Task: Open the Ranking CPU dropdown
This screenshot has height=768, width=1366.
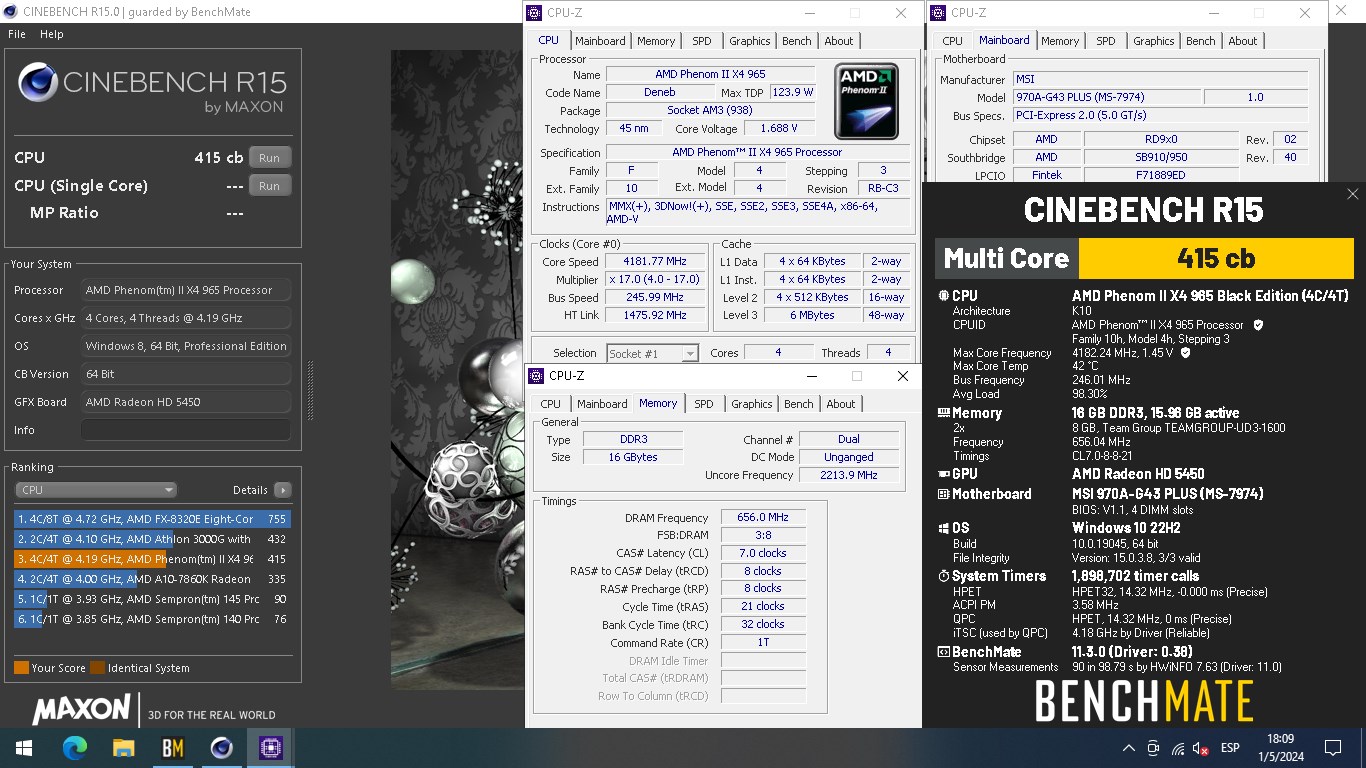Action: click(96, 490)
